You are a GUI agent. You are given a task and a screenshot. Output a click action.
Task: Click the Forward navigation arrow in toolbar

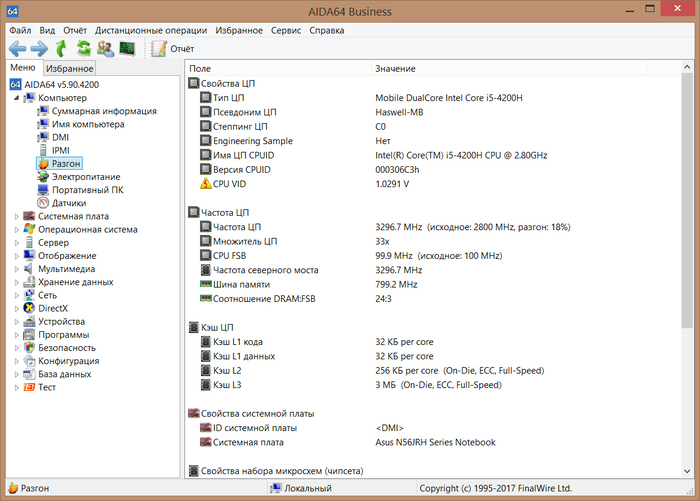pos(39,48)
